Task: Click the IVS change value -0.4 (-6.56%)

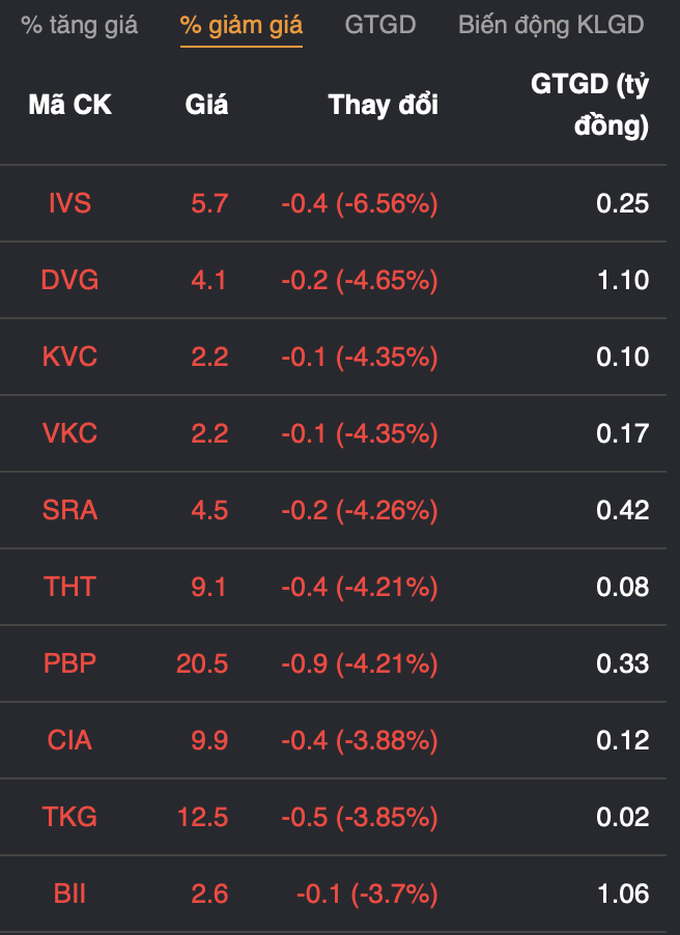Action: click(x=359, y=203)
